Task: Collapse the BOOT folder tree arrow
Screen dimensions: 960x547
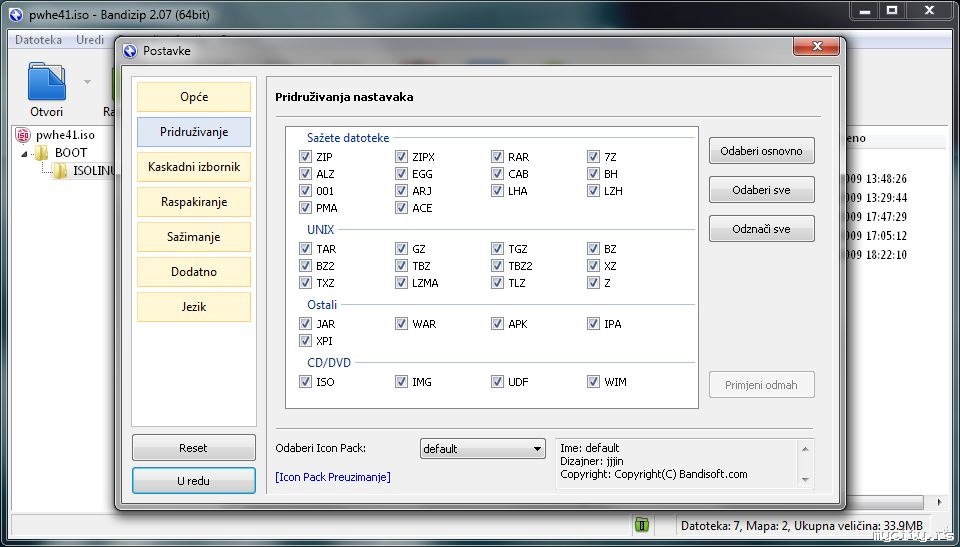Action: [x=24, y=153]
